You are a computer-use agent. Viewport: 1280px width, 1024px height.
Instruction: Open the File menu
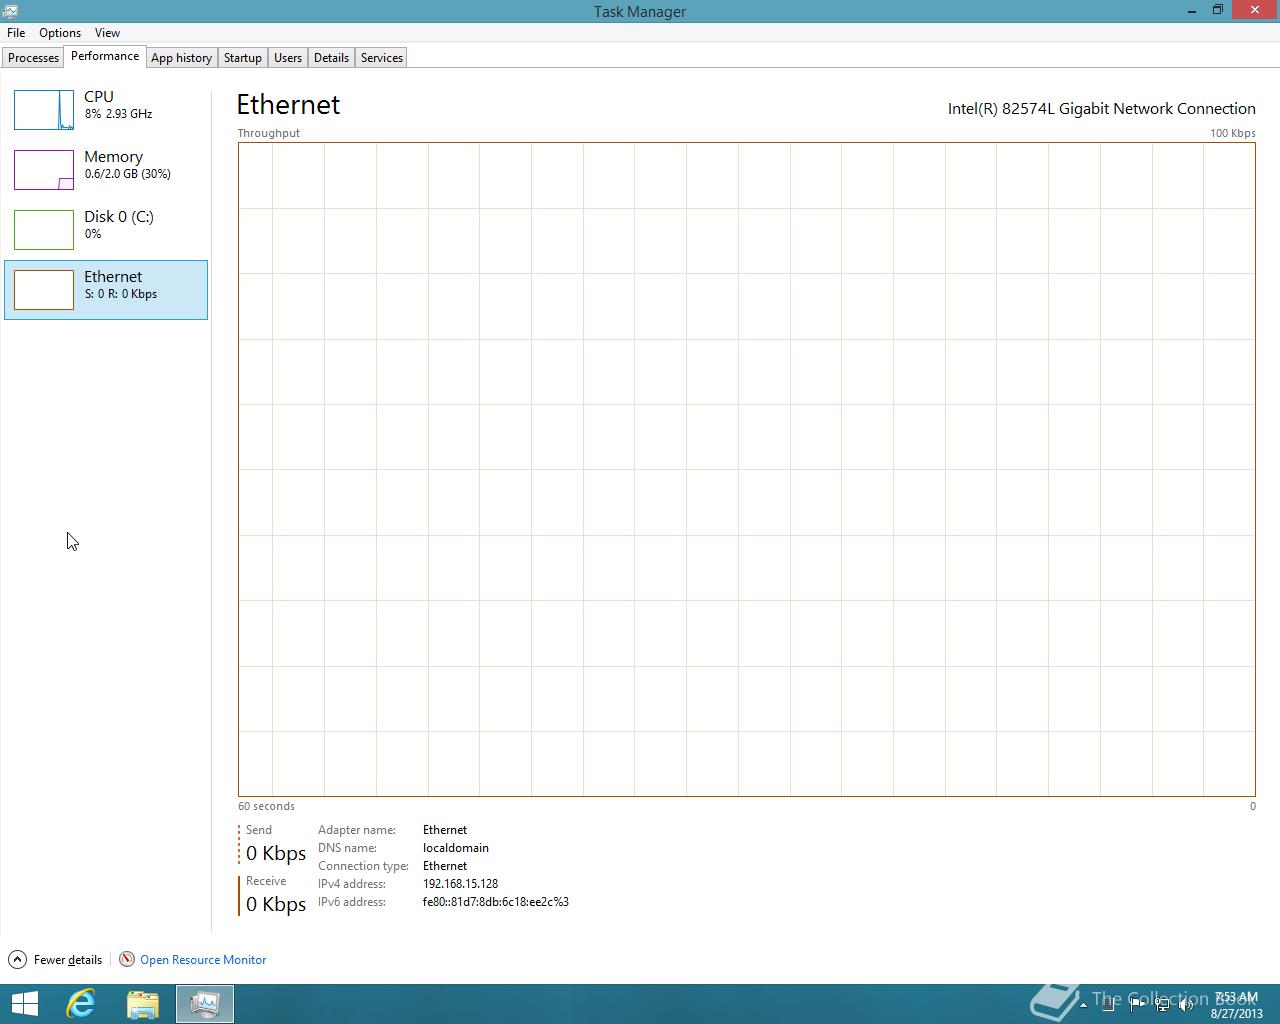(x=16, y=33)
